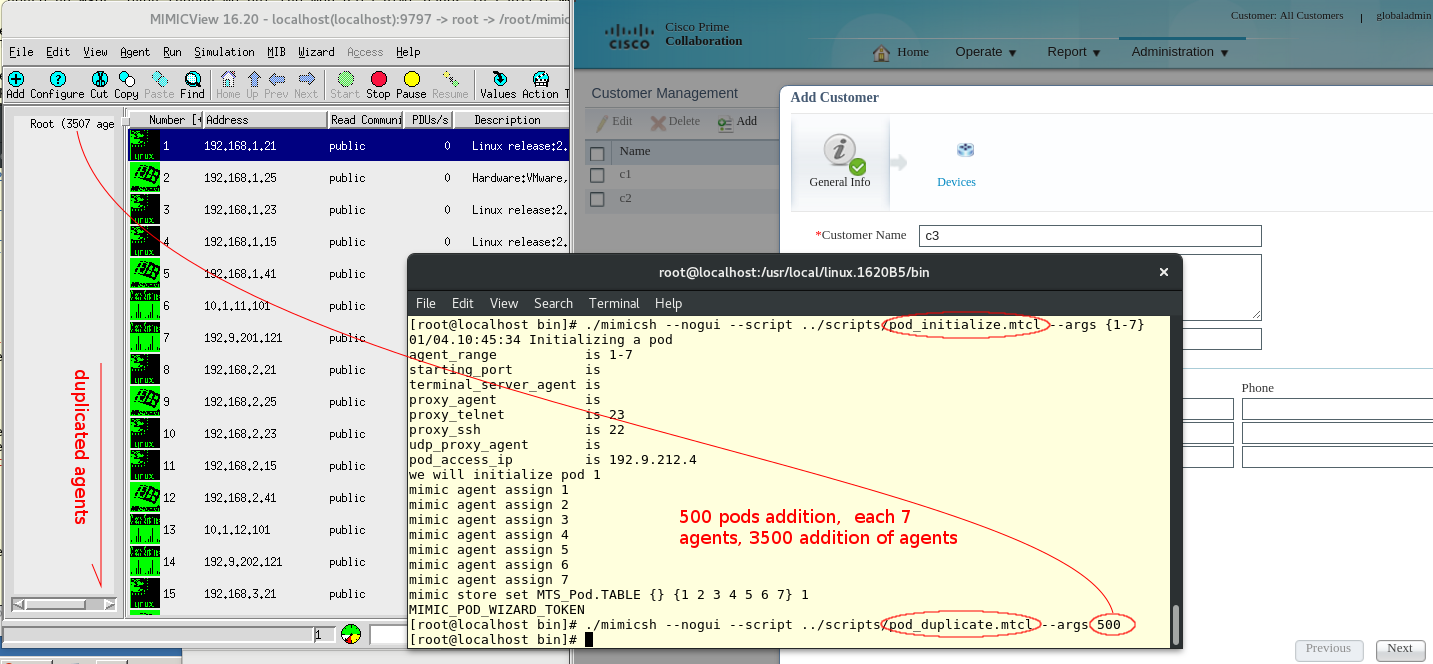Screen dimensions: 1433x664
Task: Click the Previous button in Add Customer
Action: pos(1329,649)
